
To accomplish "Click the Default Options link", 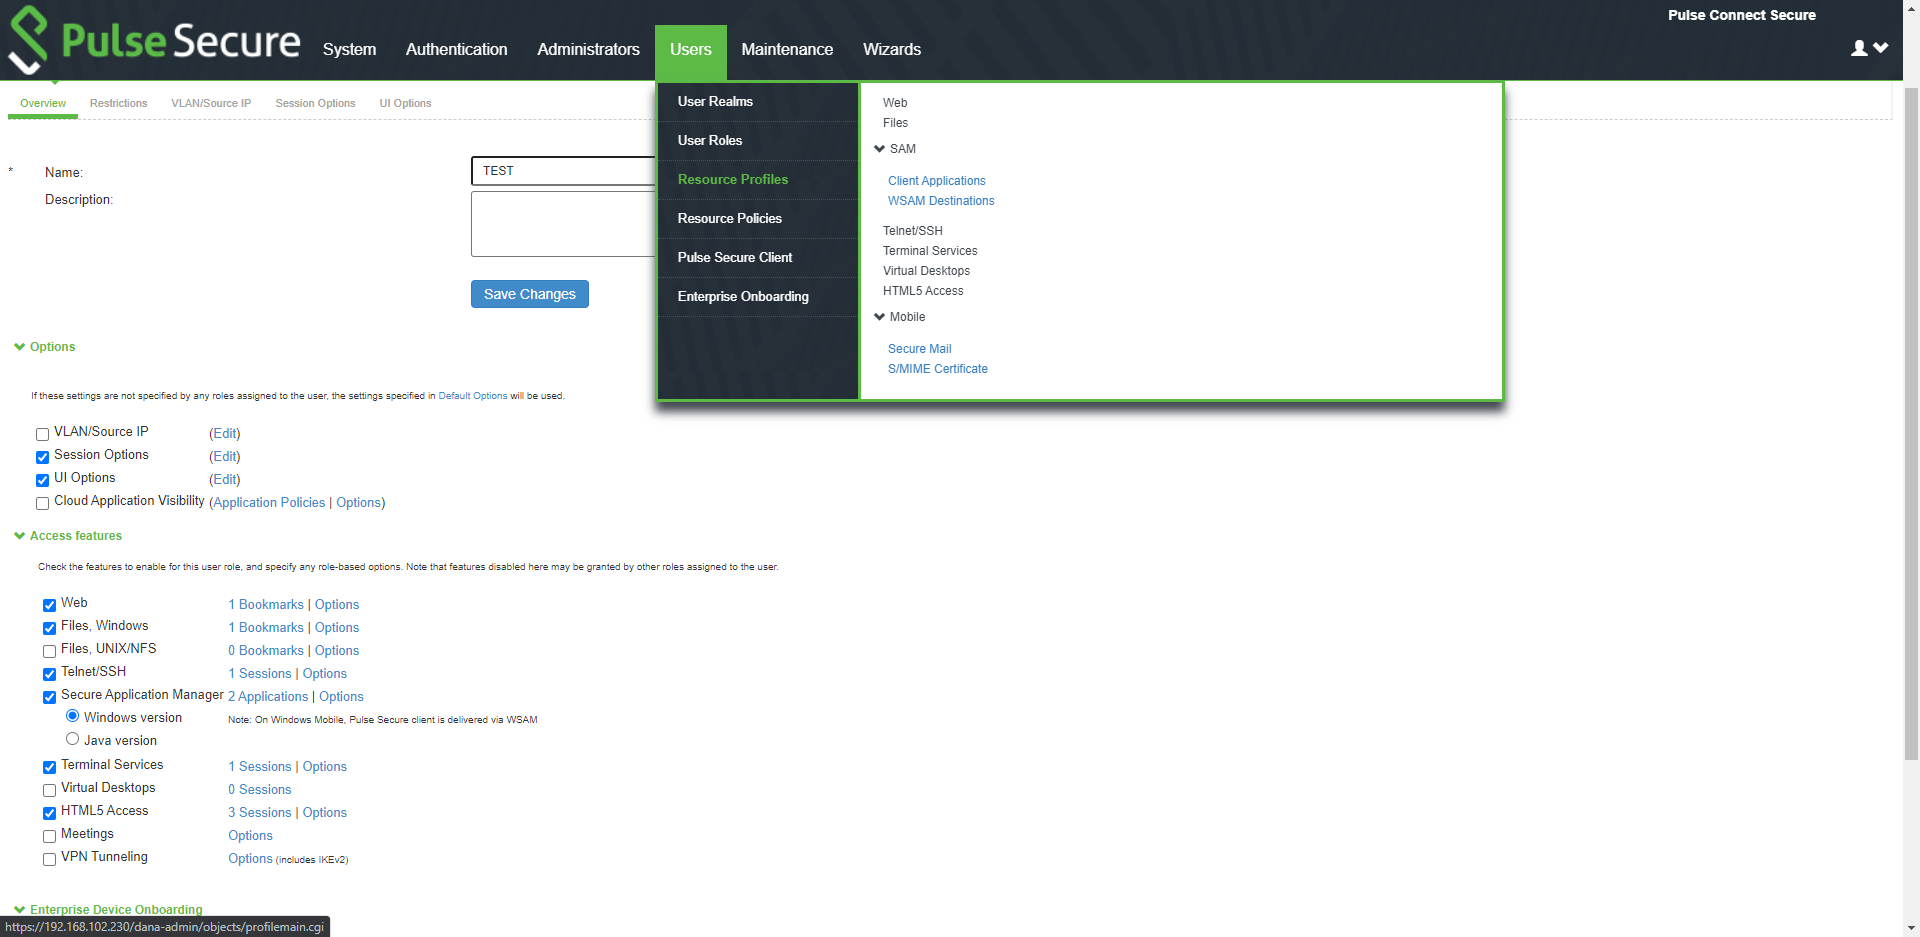I will pyautogui.click(x=473, y=396).
